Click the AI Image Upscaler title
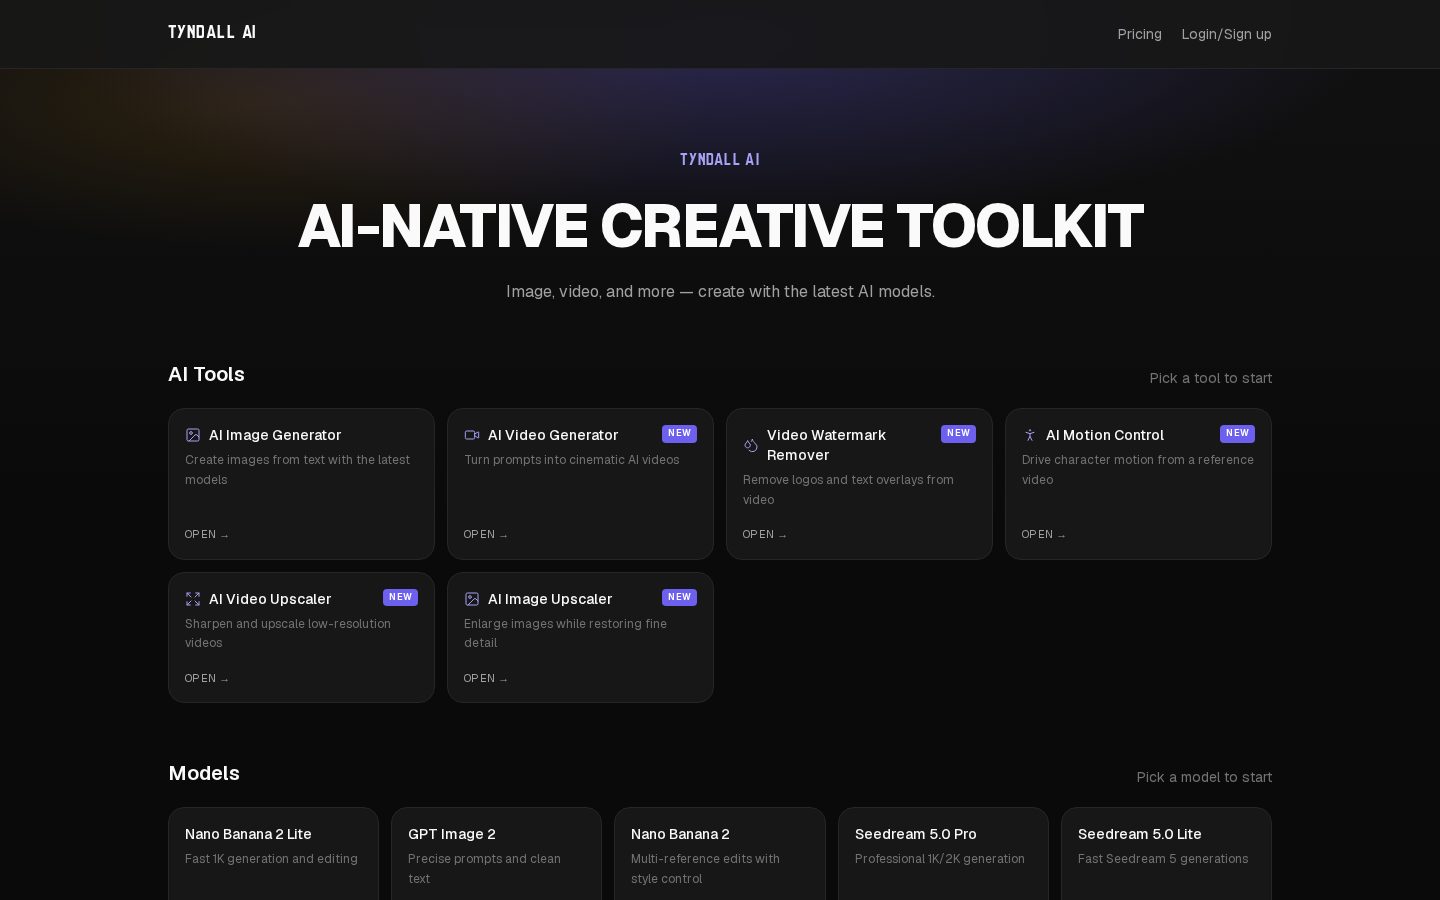The width and height of the screenshot is (1440, 900). [550, 599]
